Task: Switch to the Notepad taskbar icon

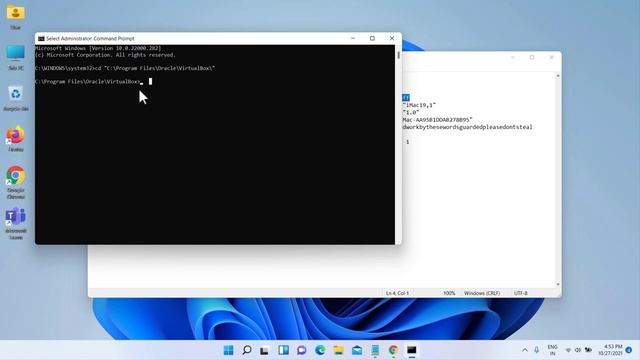Action: [375, 350]
